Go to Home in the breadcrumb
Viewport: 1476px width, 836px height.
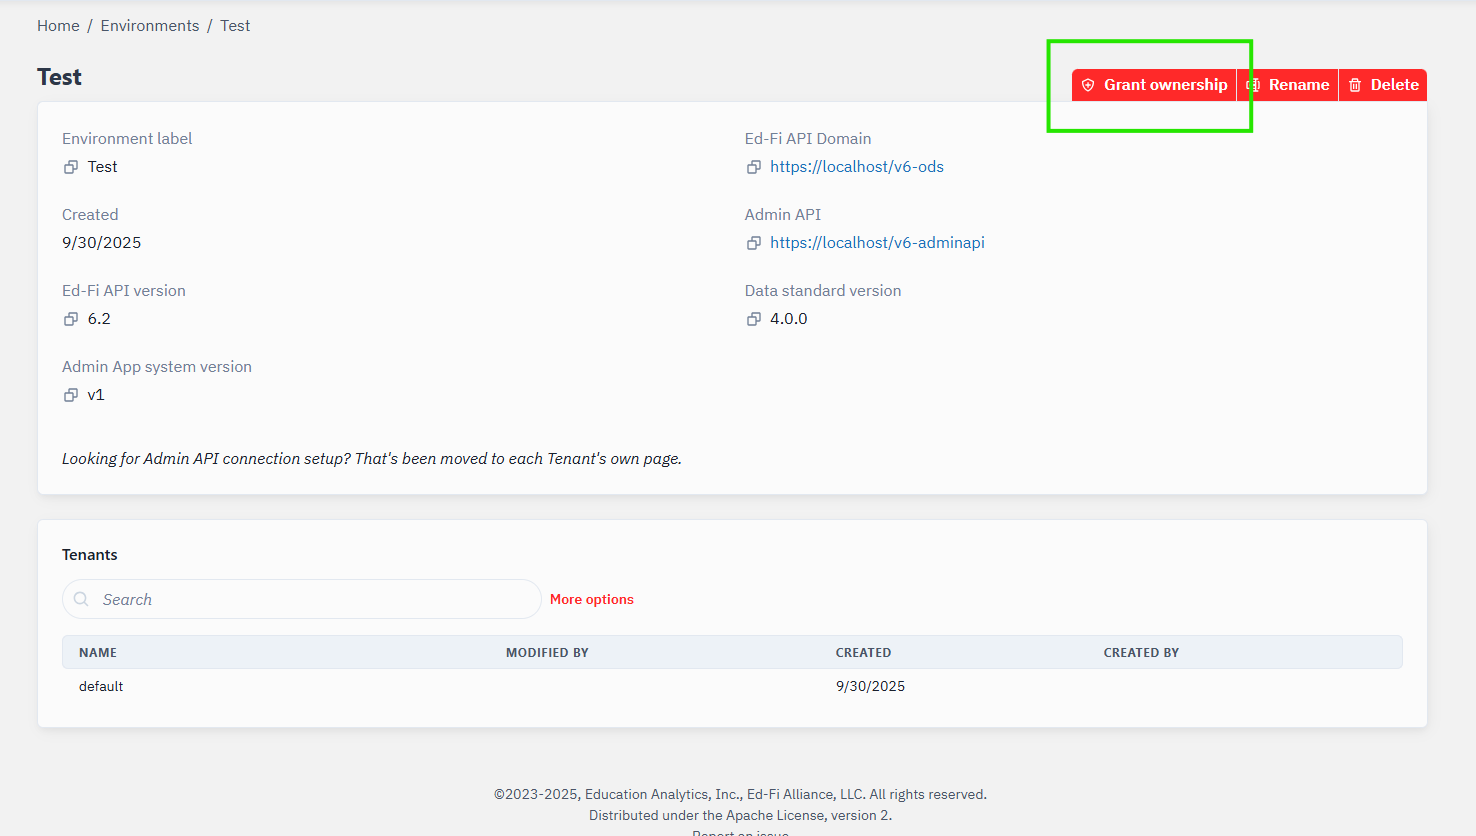point(58,26)
